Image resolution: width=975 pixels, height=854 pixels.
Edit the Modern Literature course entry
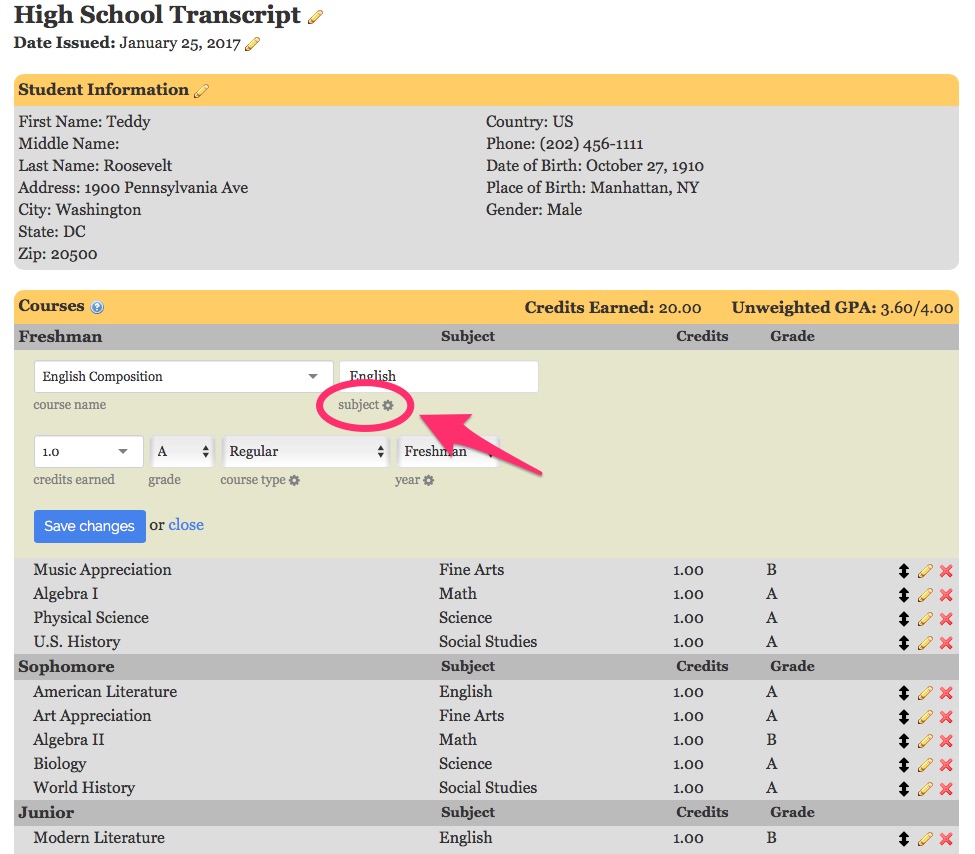pos(925,839)
